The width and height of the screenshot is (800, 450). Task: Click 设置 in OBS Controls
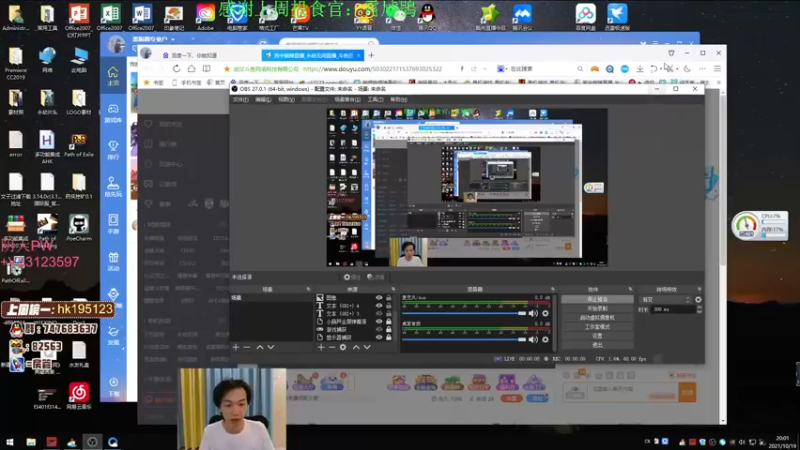tap(597, 336)
